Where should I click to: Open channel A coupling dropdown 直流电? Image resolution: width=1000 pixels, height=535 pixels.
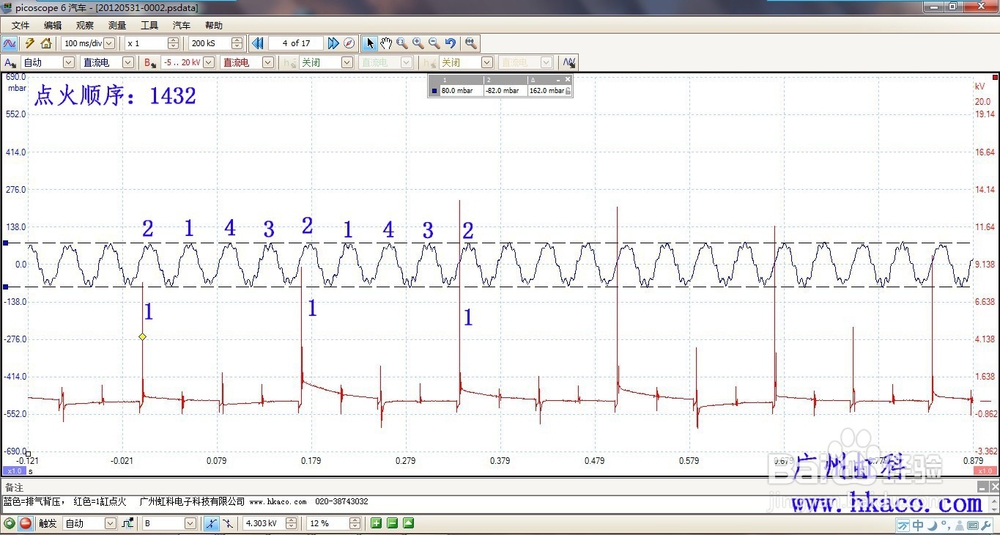pos(107,62)
